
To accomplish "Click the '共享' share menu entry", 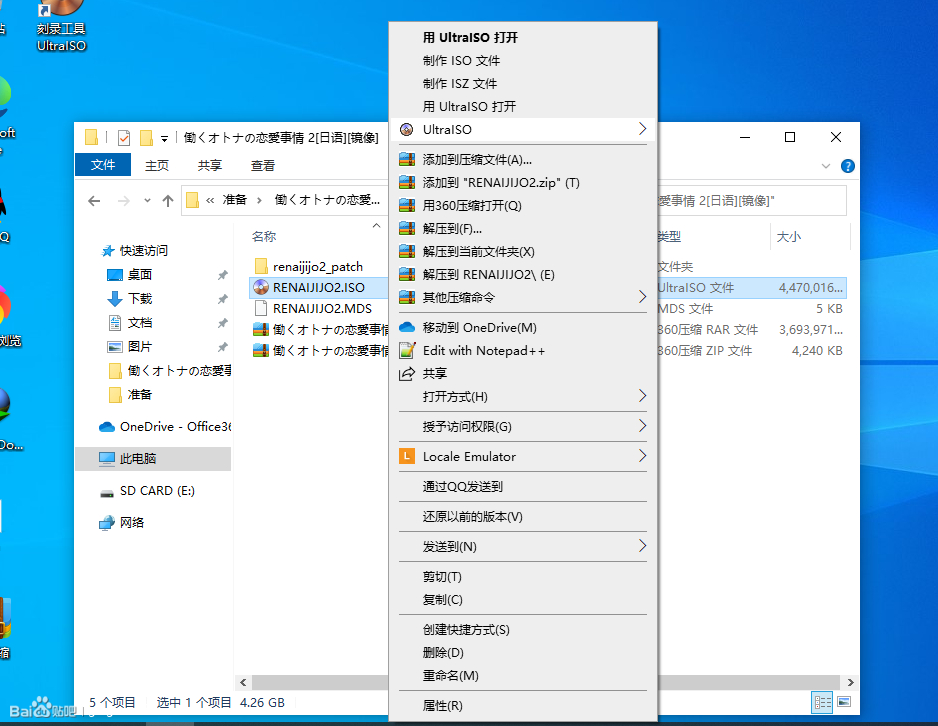I will 523,374.
